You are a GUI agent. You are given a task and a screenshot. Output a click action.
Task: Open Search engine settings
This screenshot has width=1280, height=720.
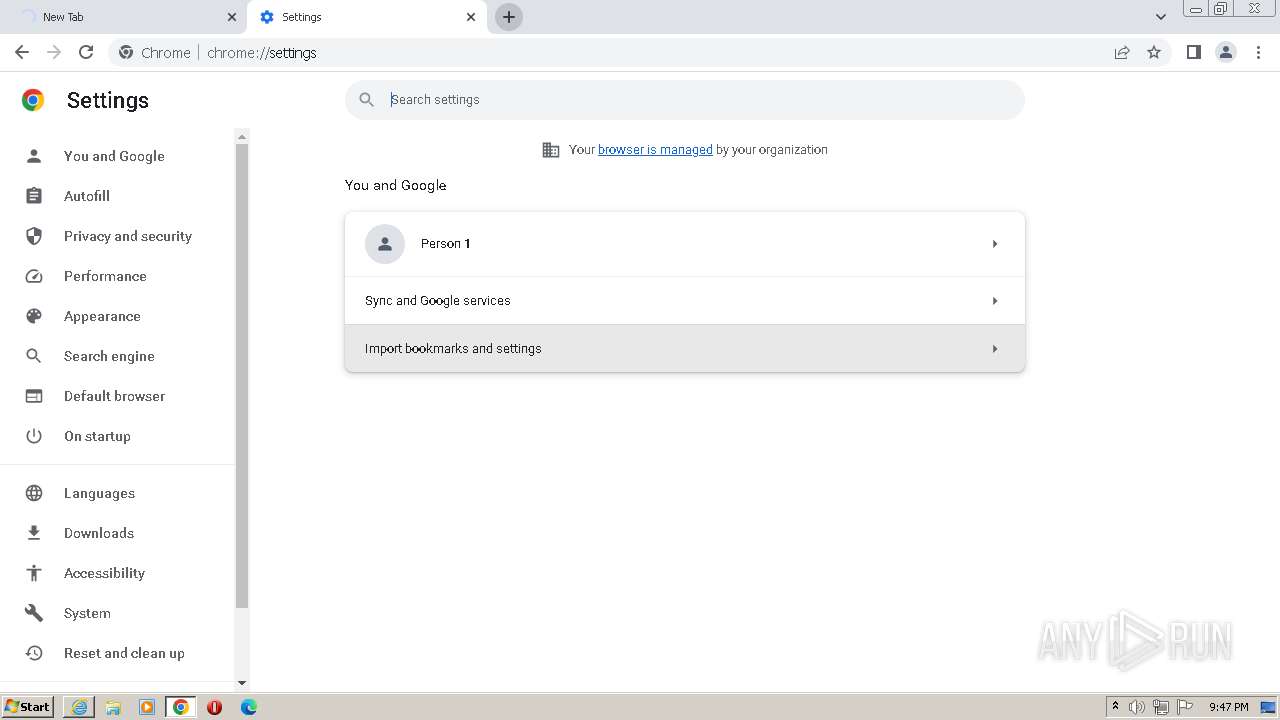pyautogui.click(x=109, y=356)
